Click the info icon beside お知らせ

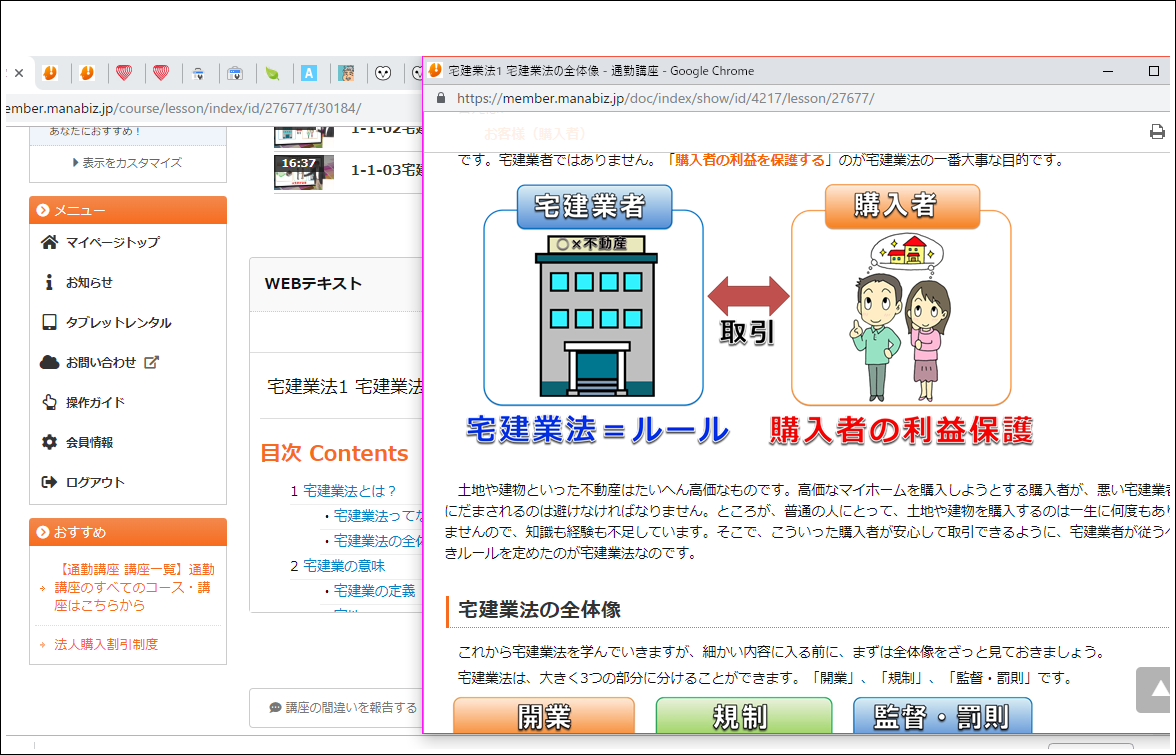(49, 283)
